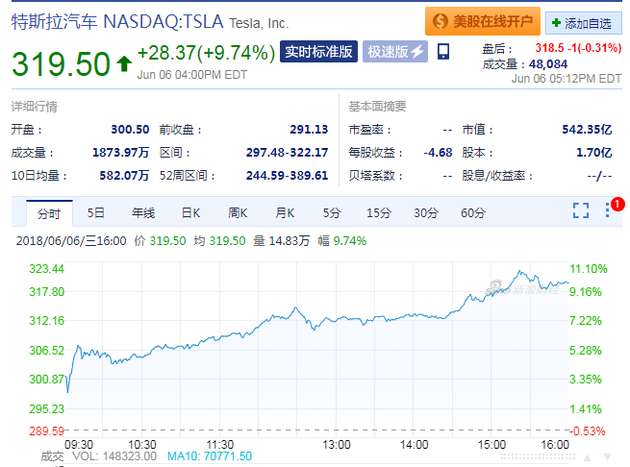
Task: Click the after-hours volume 48,084
Action: (x=548, y=64)
